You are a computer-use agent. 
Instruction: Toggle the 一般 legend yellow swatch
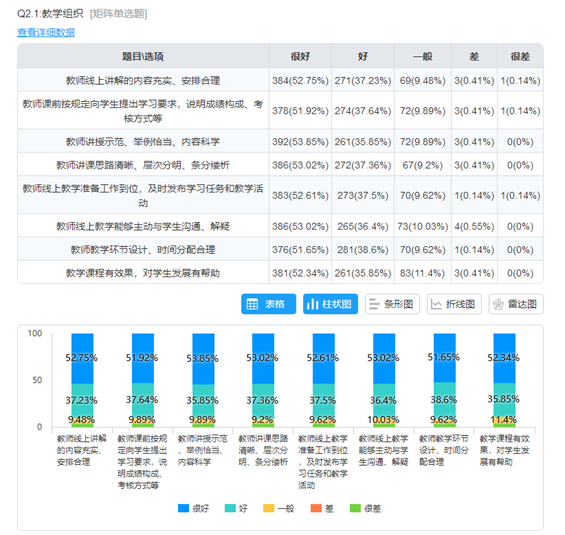click(x=269, y=508)
